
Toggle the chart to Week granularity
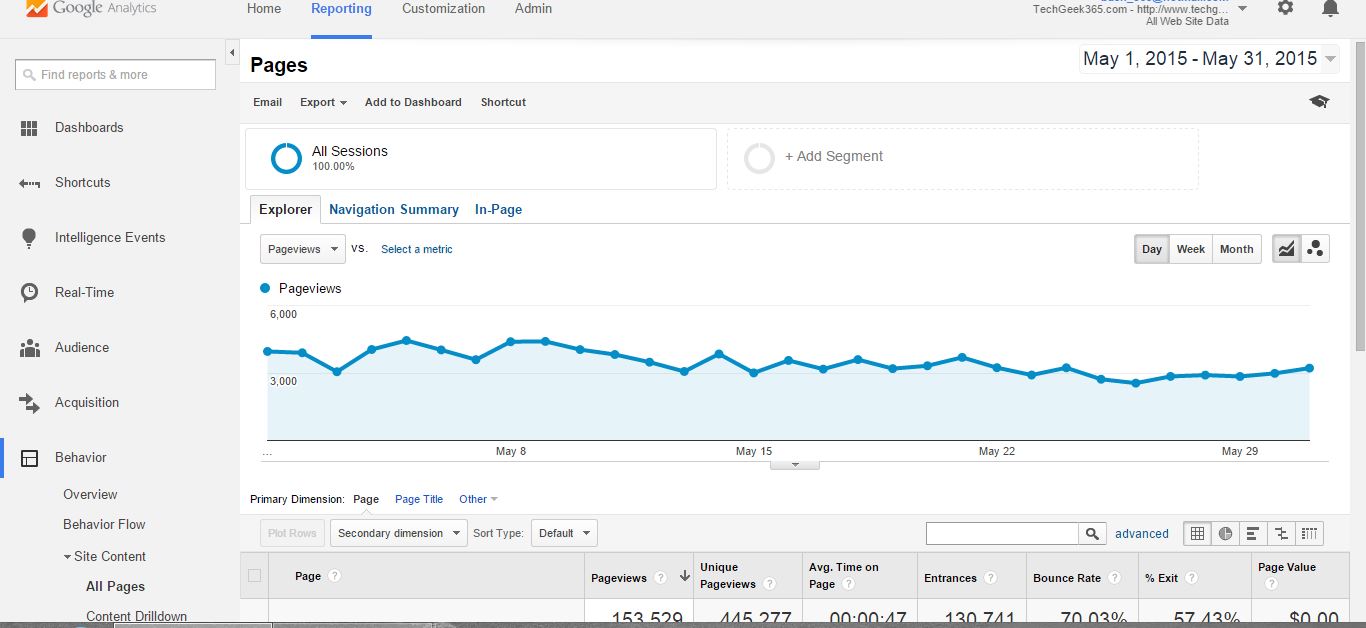click(1190, 249)
